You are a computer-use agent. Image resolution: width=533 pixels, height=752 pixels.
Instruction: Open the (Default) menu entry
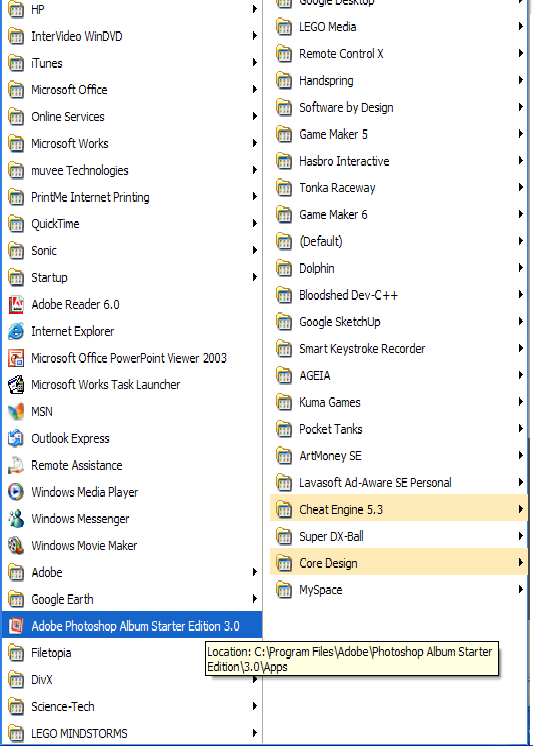coord(398,241)
